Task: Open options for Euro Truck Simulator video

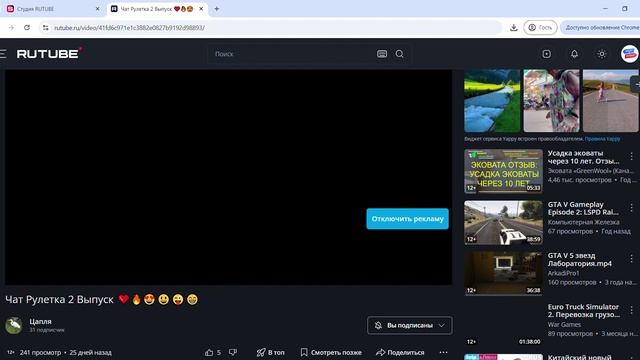Action: [631, 310]
